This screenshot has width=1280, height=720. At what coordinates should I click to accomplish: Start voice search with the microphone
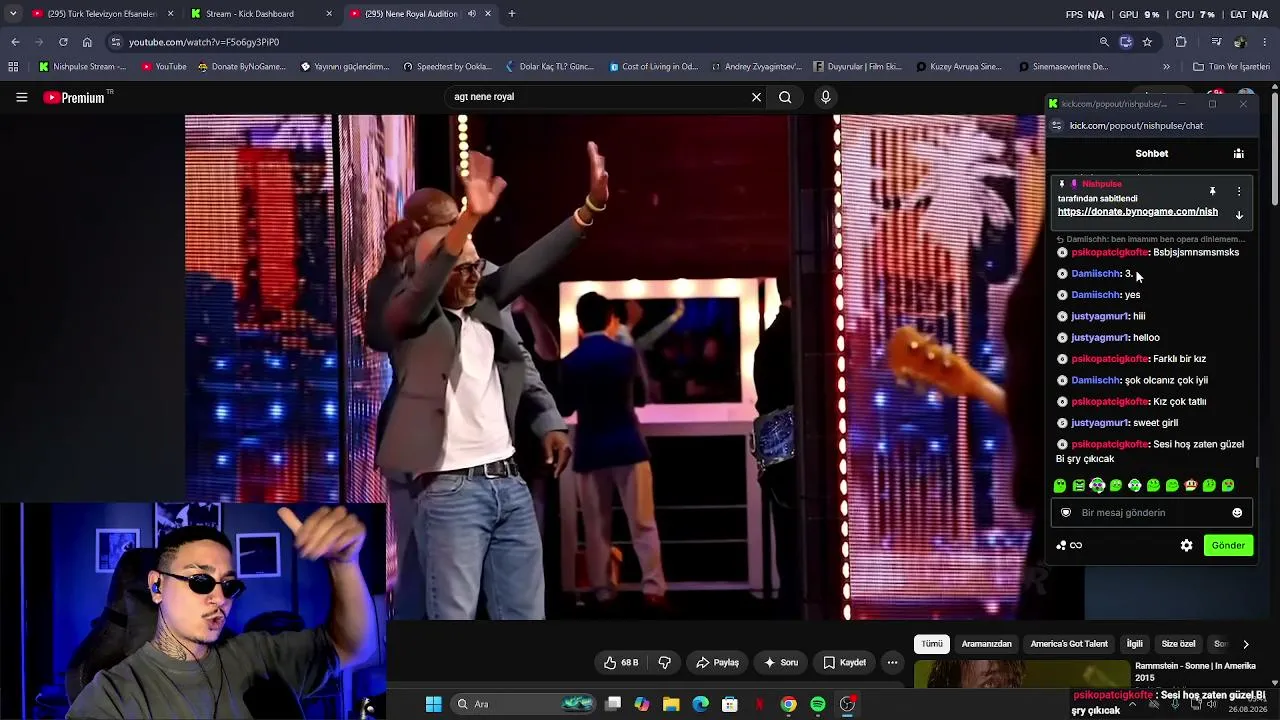point(825,97)
